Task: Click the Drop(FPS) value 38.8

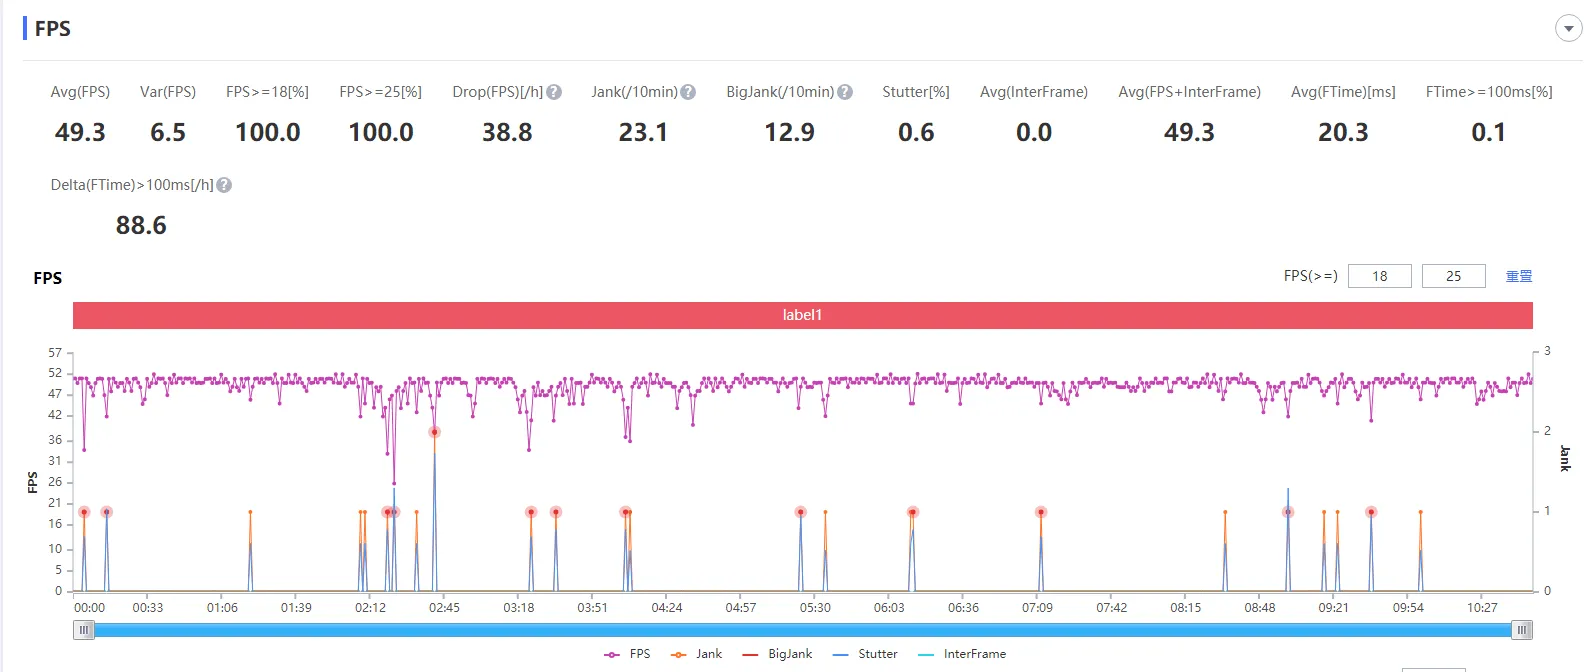Action: coord(507,133)
